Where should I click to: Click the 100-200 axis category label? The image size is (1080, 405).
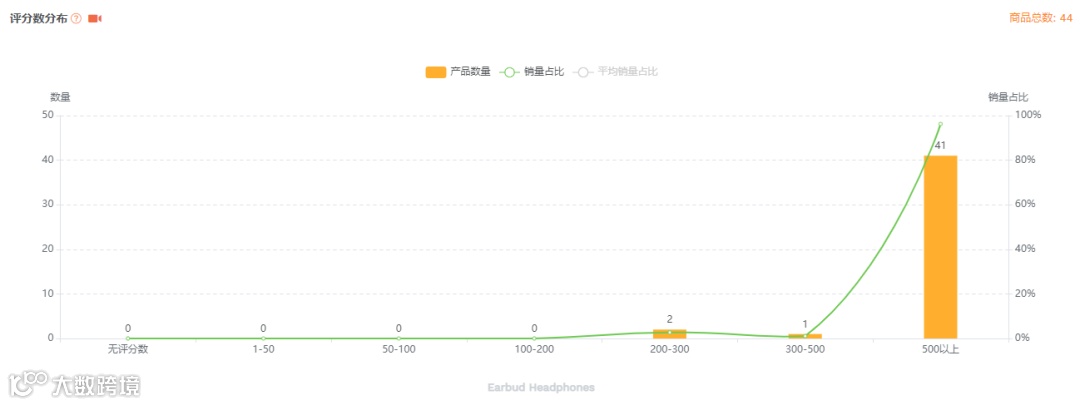(x=534, y=349)
